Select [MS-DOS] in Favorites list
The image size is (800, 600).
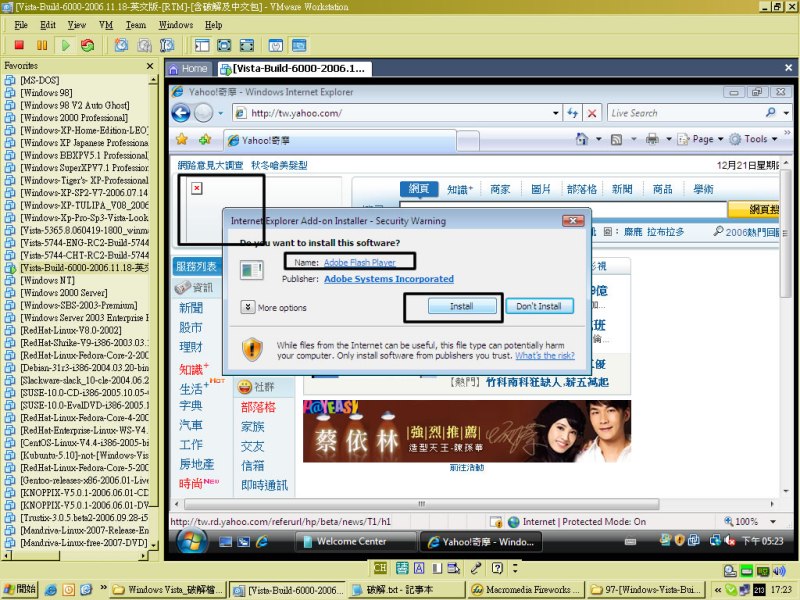pyautogui.click(x=40, y=81)
